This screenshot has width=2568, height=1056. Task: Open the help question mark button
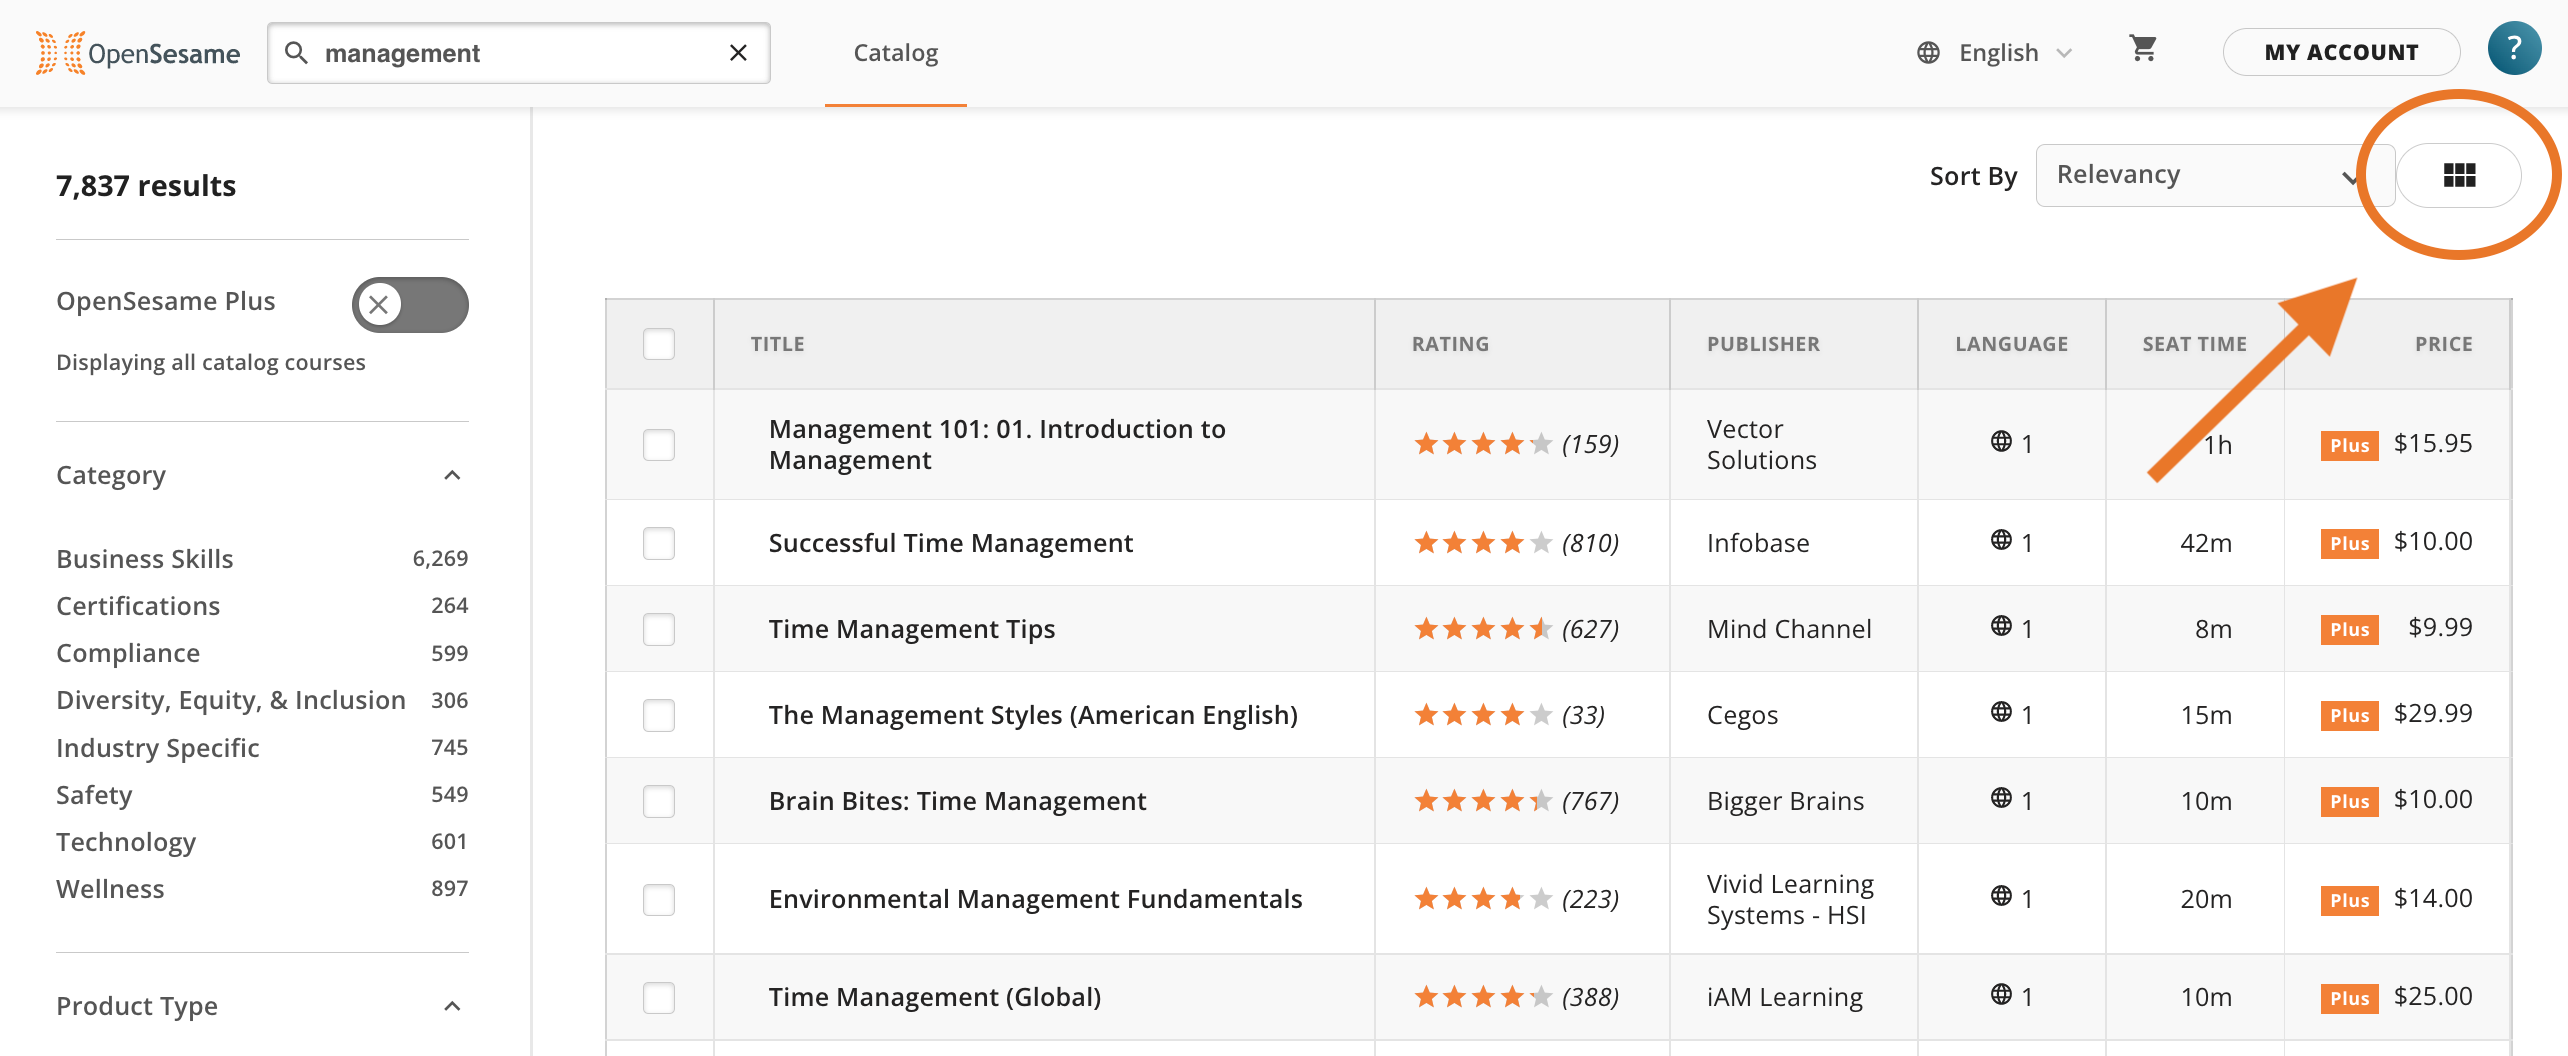2514,48
